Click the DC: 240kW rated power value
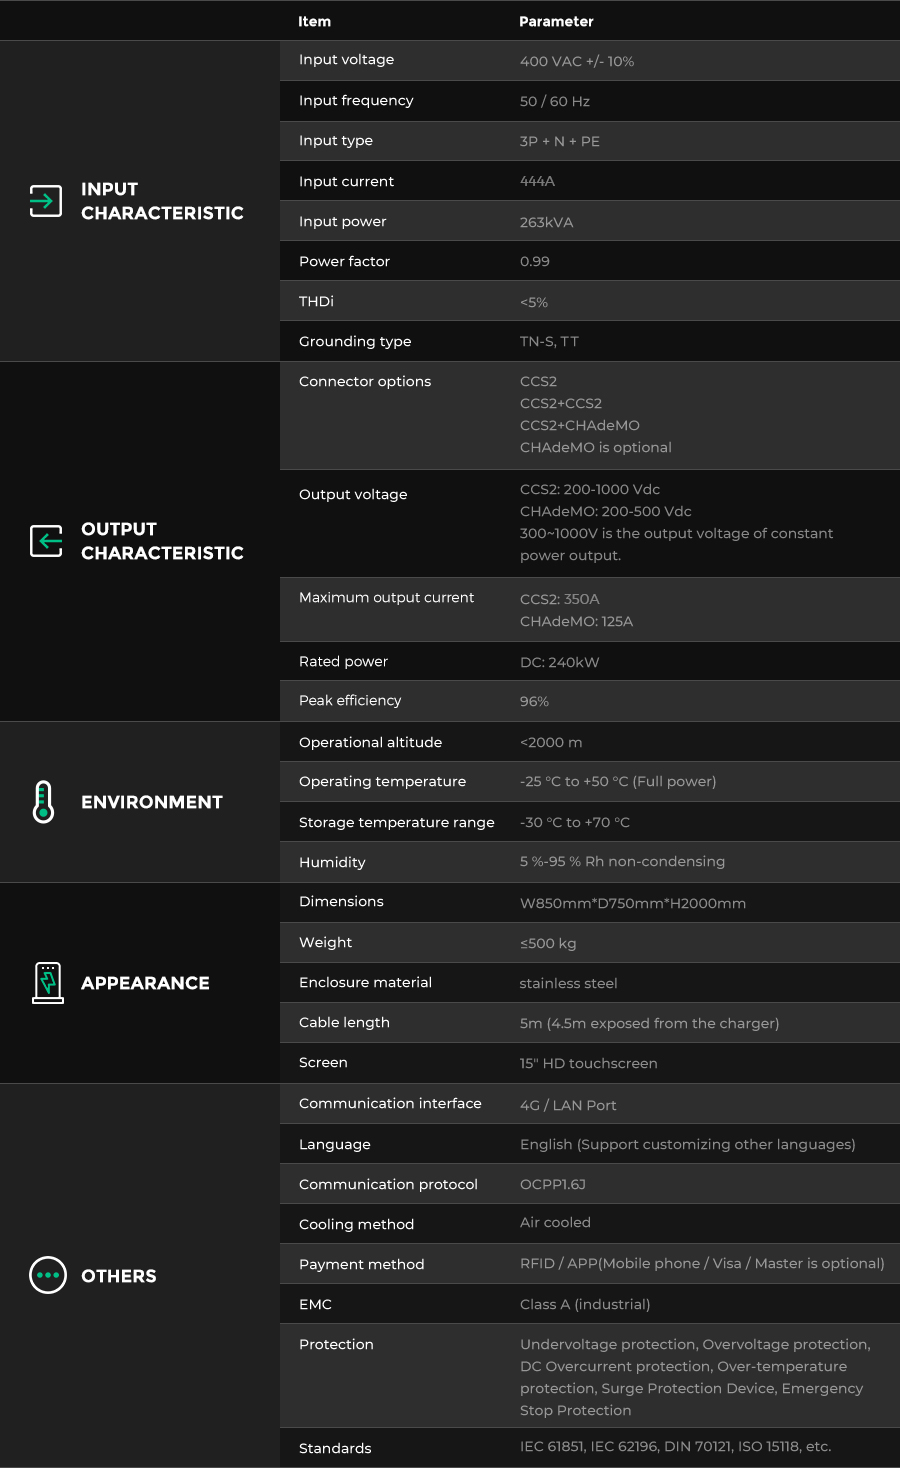Image resolution: width=900 pixels, height=1468 pixels. tap(559, 662)
